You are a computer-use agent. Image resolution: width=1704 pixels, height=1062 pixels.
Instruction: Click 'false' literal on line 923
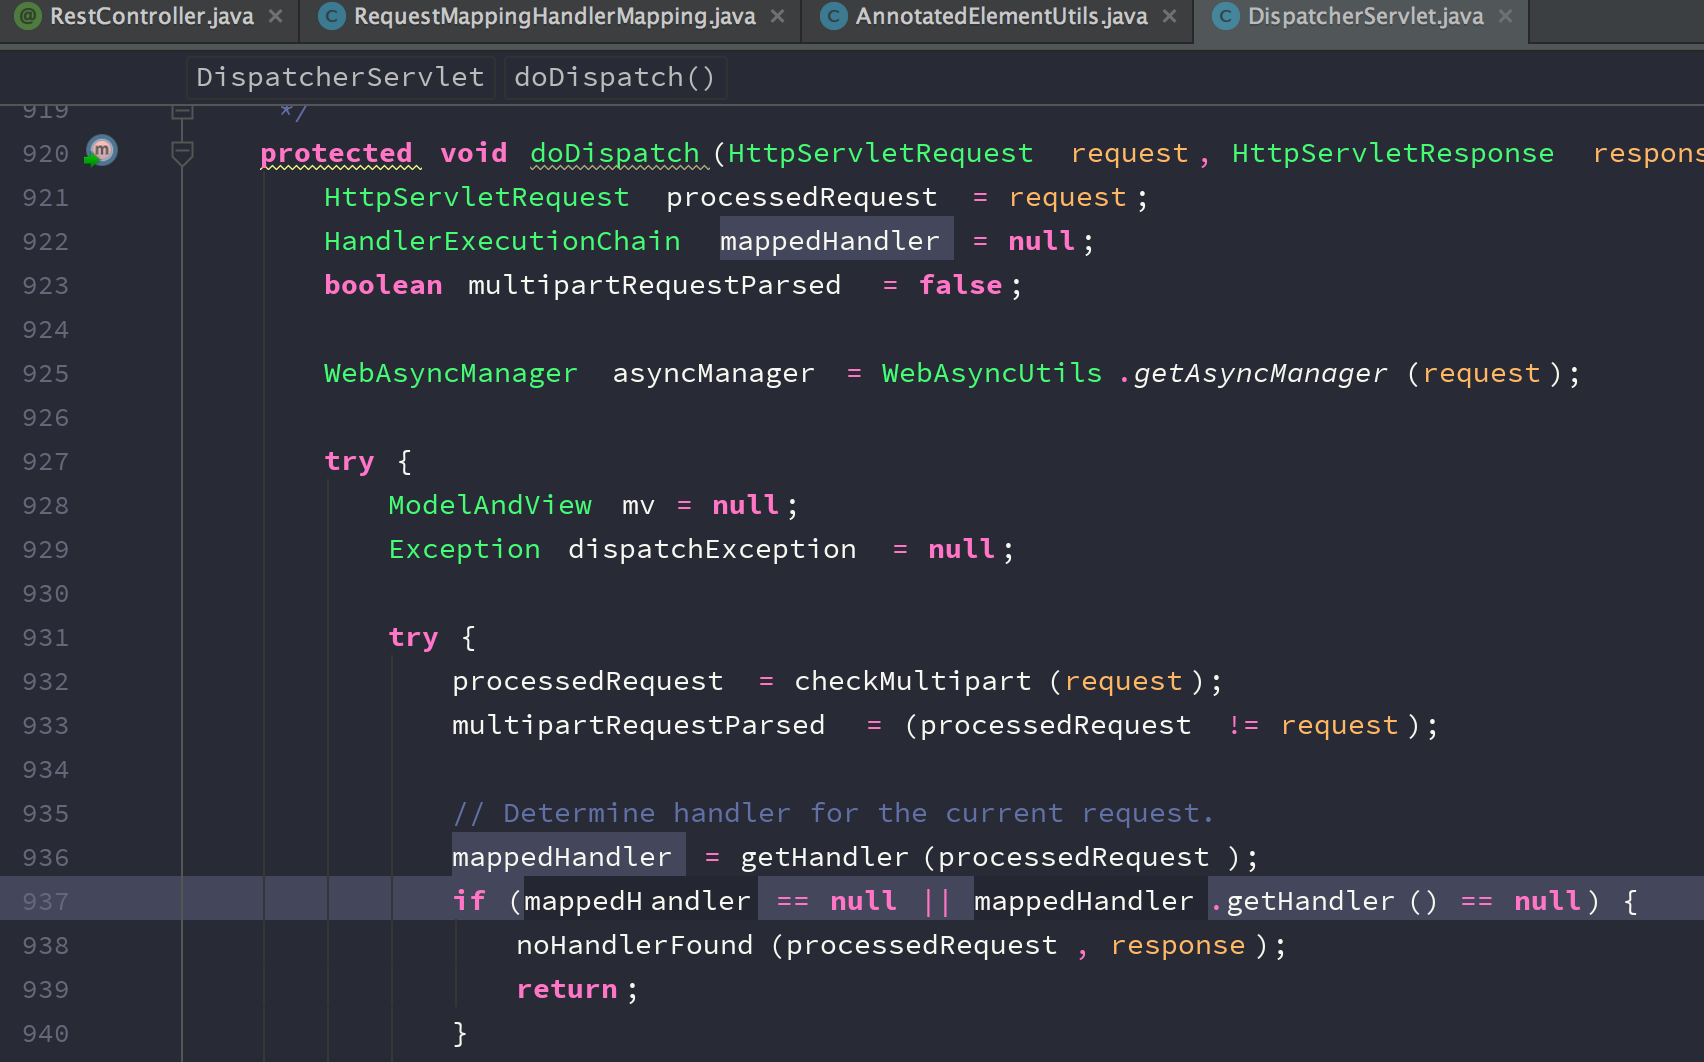click(x=960, y=286)
